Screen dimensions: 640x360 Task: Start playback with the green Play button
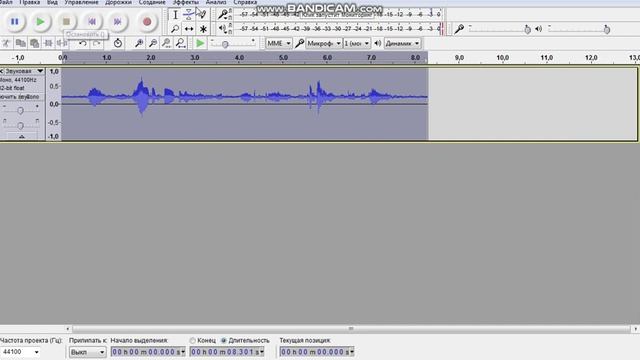[x=40, y=22]
